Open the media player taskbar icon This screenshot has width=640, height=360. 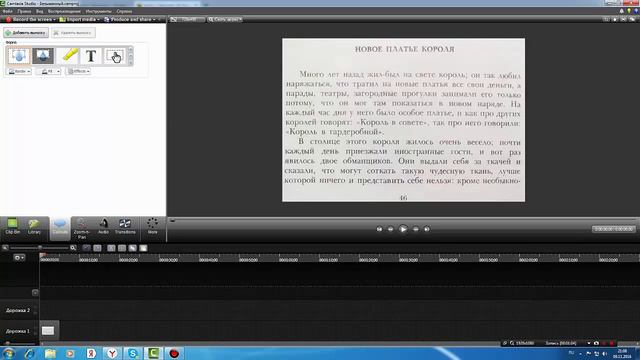(70, 353)
